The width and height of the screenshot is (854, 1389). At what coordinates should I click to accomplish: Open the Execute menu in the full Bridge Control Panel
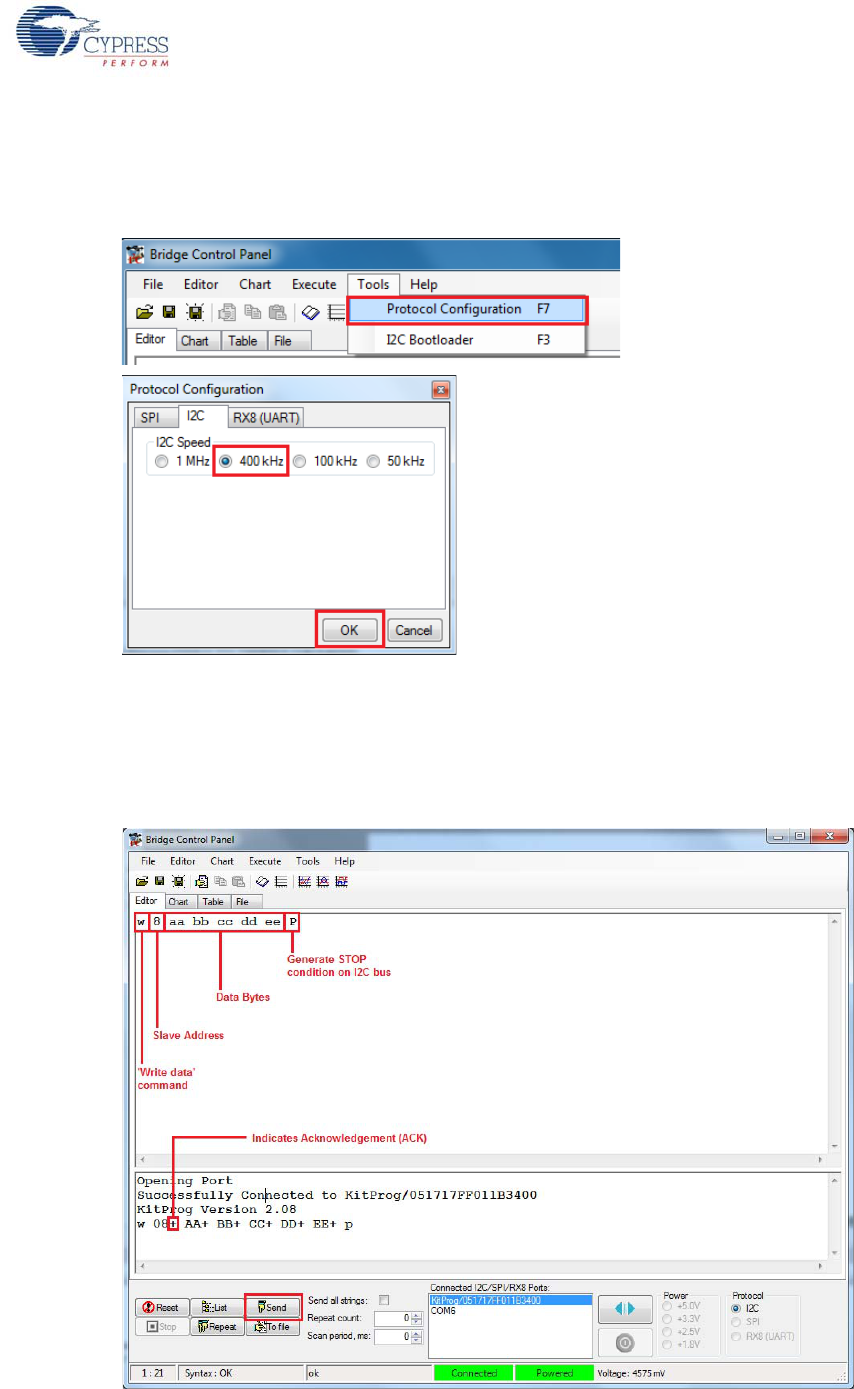[x=265, y=862]
